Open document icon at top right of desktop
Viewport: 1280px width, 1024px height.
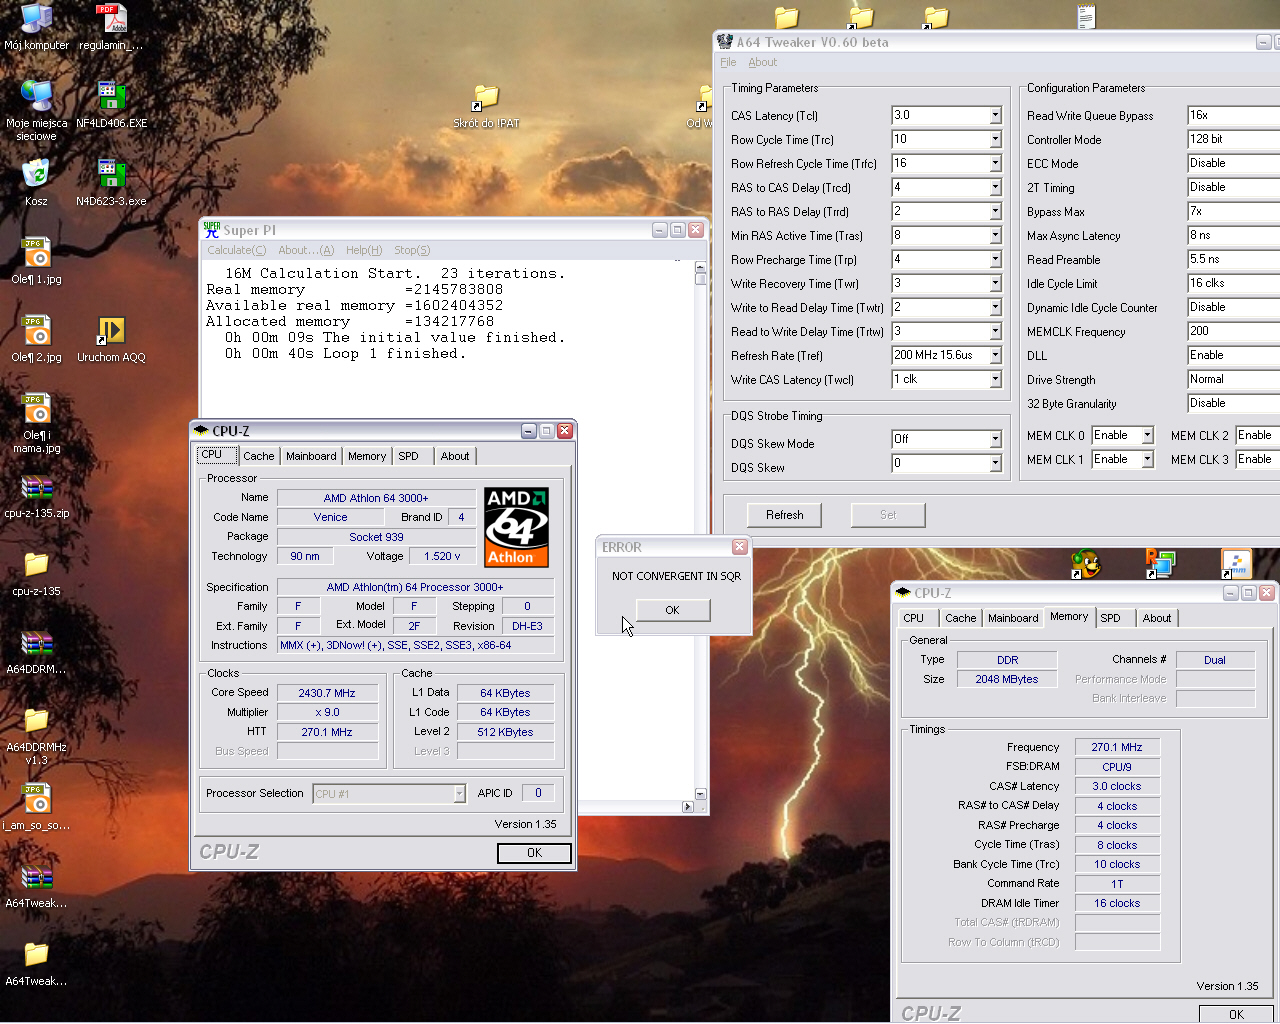1086,15
